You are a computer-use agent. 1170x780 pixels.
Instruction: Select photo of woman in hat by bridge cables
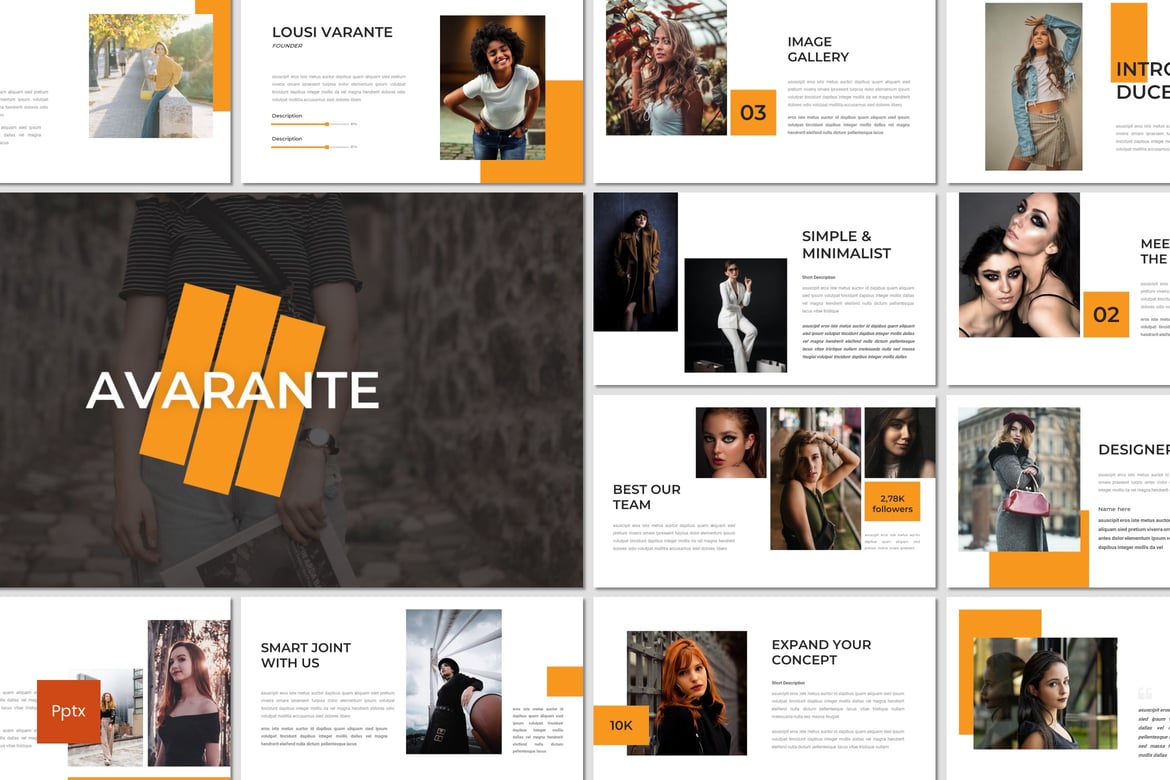[x=454, y=682]
